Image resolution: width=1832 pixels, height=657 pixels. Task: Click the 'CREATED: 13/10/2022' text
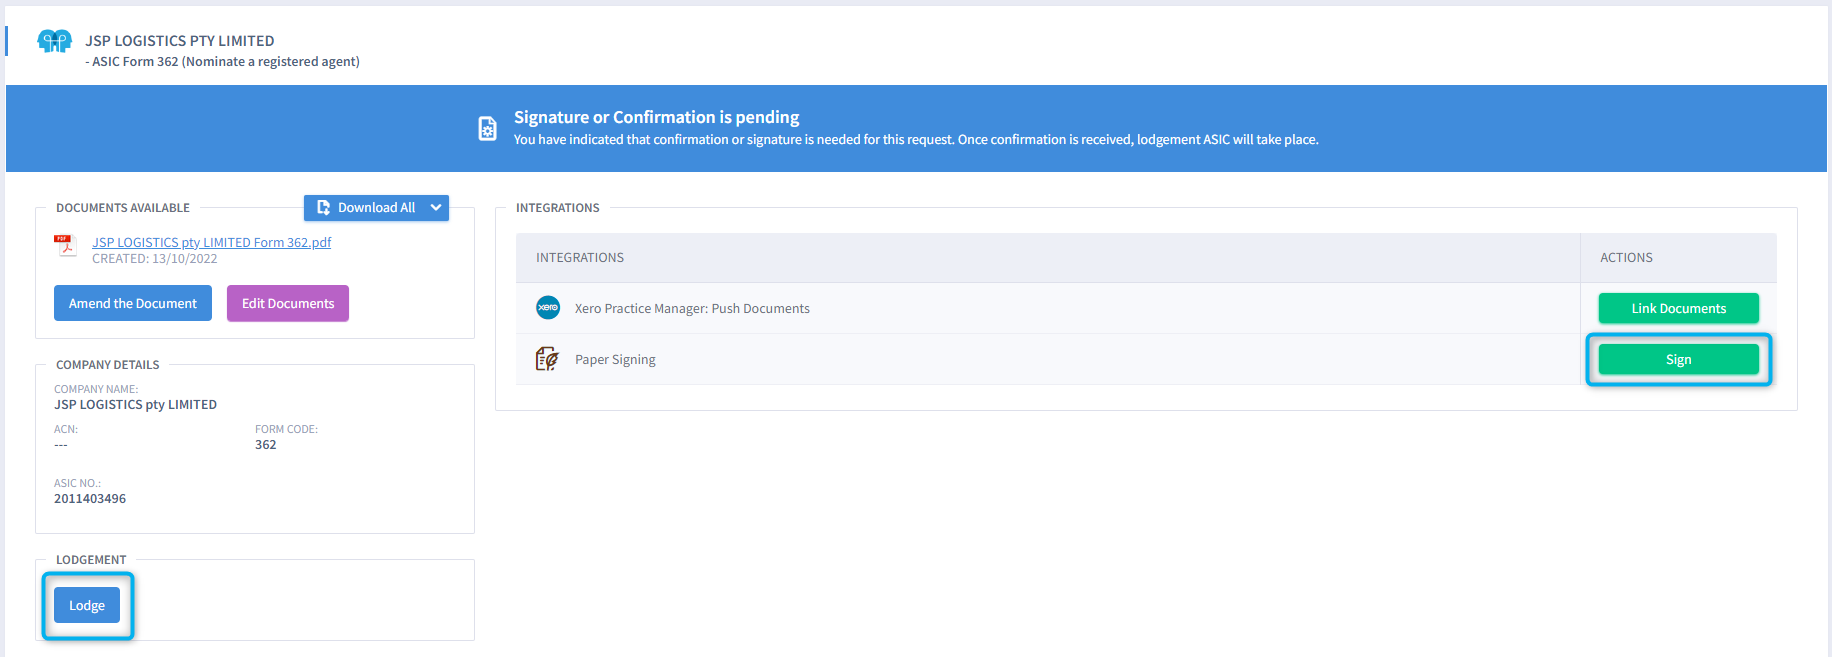coord(155,258)
